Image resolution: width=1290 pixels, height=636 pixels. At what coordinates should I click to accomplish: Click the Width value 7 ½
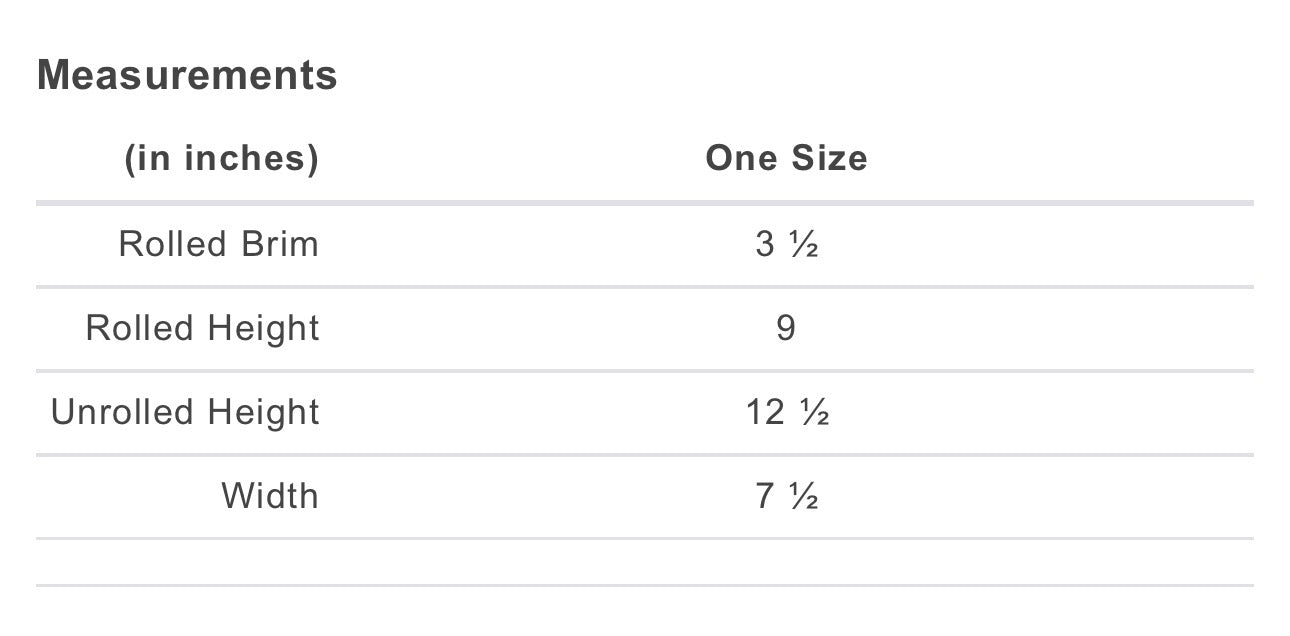pos(786,496)
